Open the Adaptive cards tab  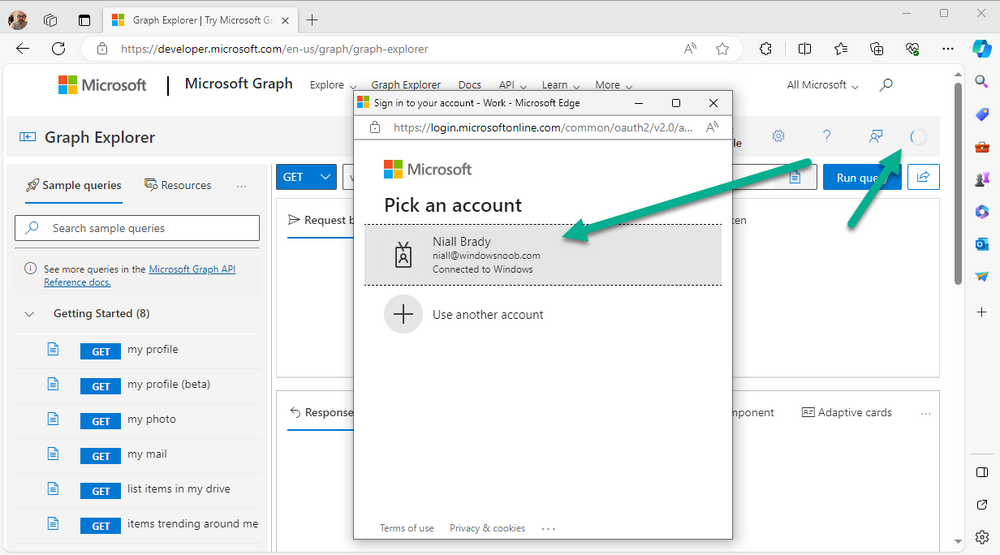pyautogui.click(x=846, y=413)
